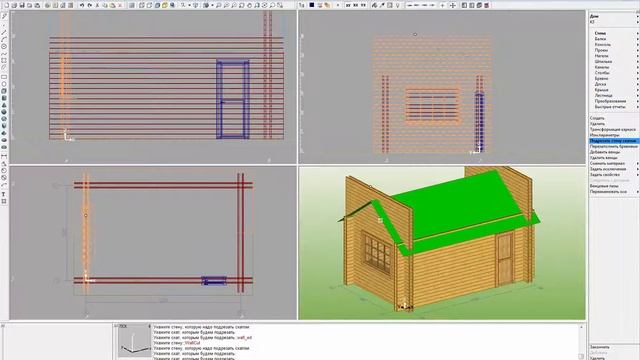The height and width of the screenshot is (360, 640).
Task: Open Задать свойства submenu
Action: click(614, 175)
